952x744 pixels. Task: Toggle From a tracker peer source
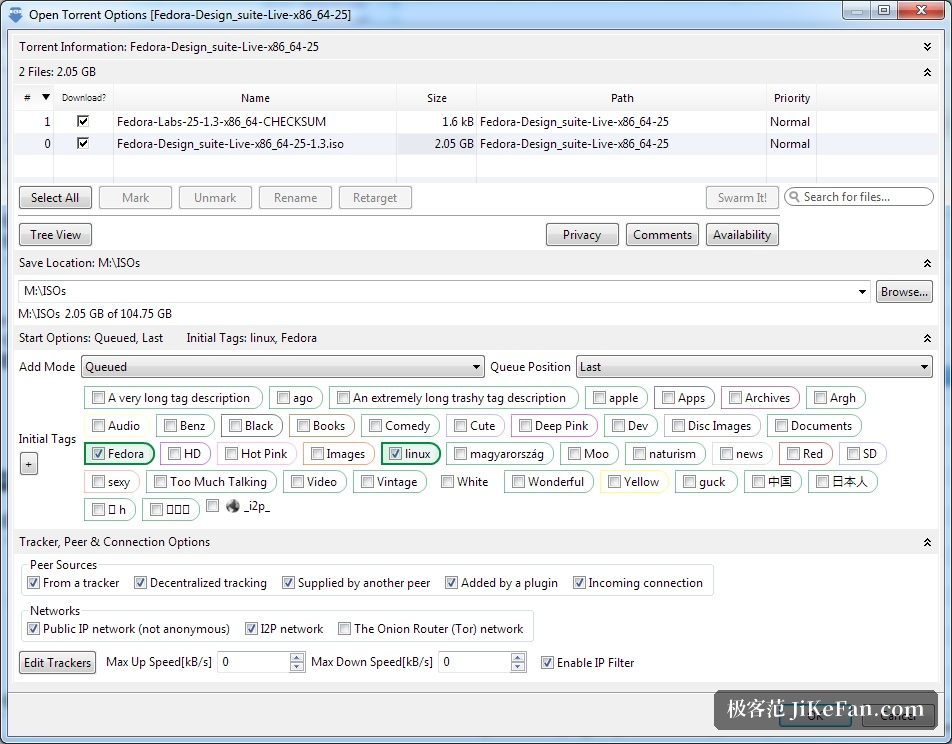33,583
